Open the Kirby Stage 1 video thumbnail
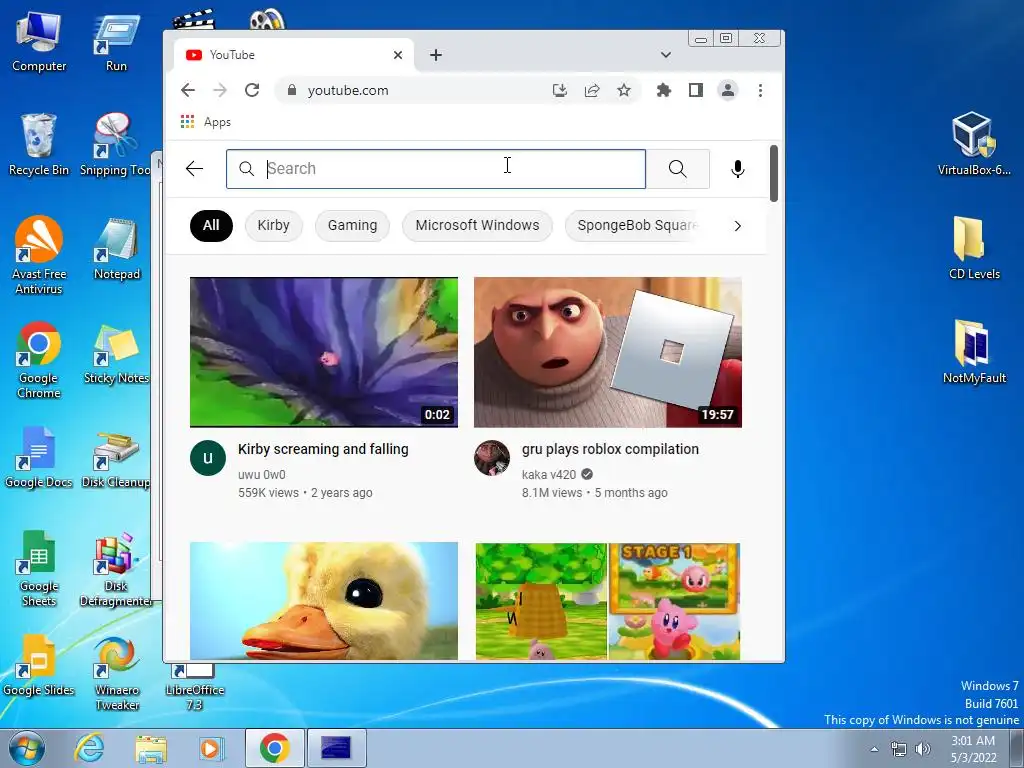 (x=607, y=601)
